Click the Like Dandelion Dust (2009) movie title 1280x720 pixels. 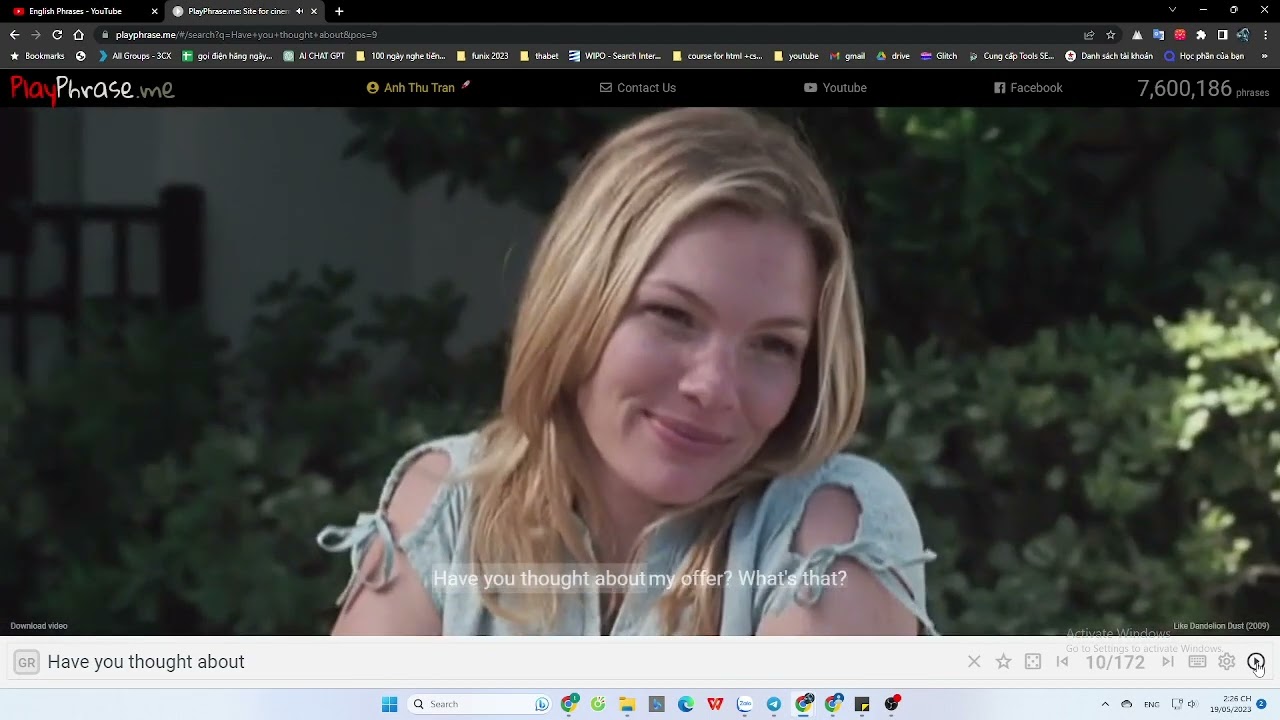(x=1221, y=626)
